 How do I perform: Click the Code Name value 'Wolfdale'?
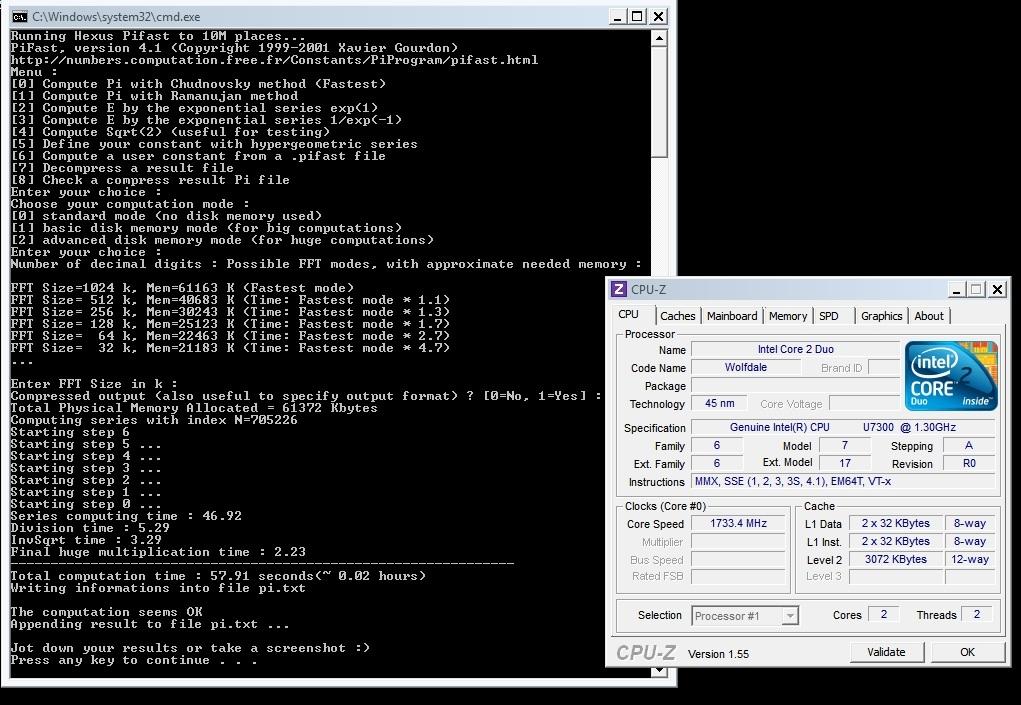[746, 367]
